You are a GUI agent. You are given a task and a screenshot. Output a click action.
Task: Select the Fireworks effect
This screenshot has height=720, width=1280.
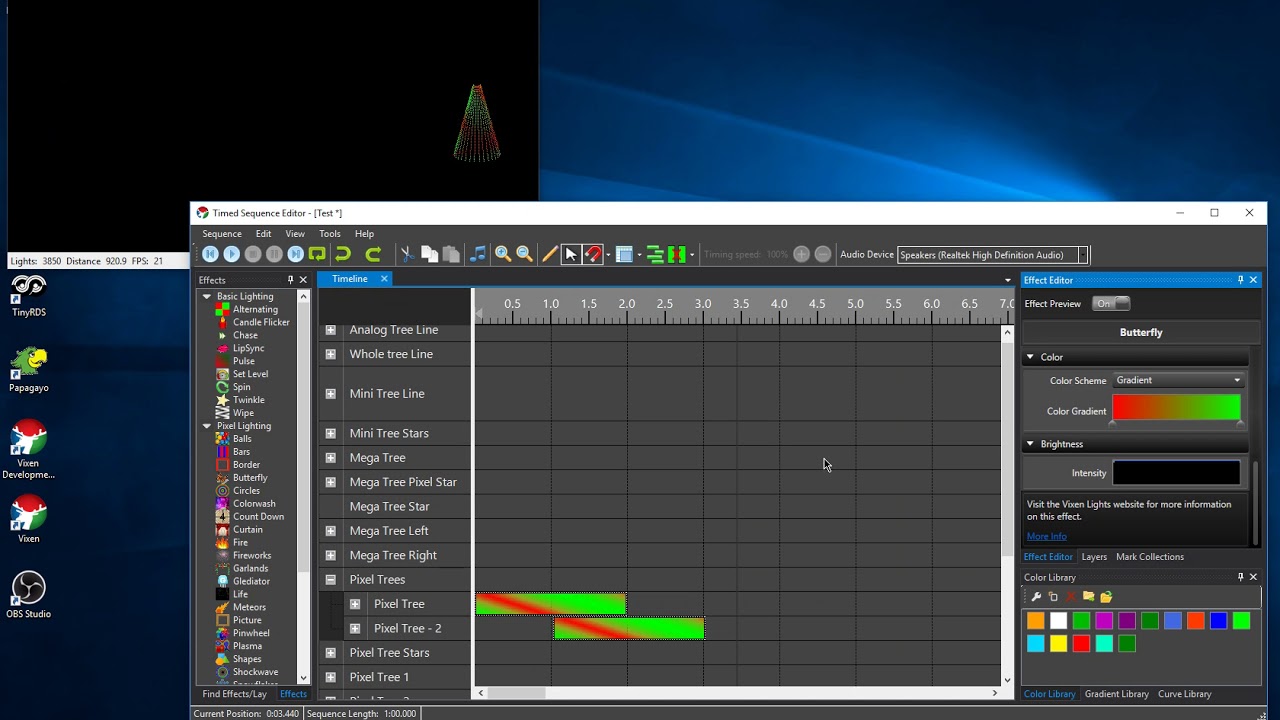click(x=252, y=556)
